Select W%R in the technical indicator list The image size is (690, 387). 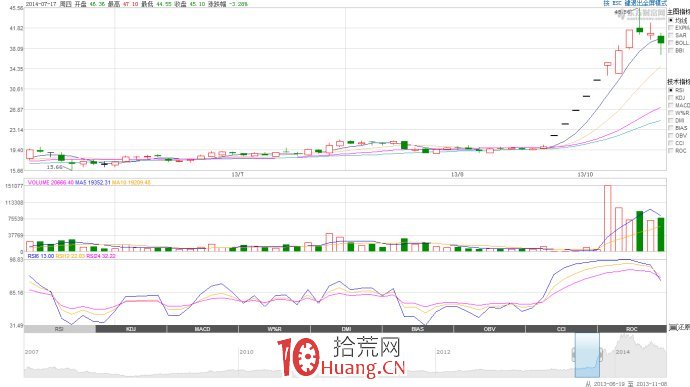(671, 113)
